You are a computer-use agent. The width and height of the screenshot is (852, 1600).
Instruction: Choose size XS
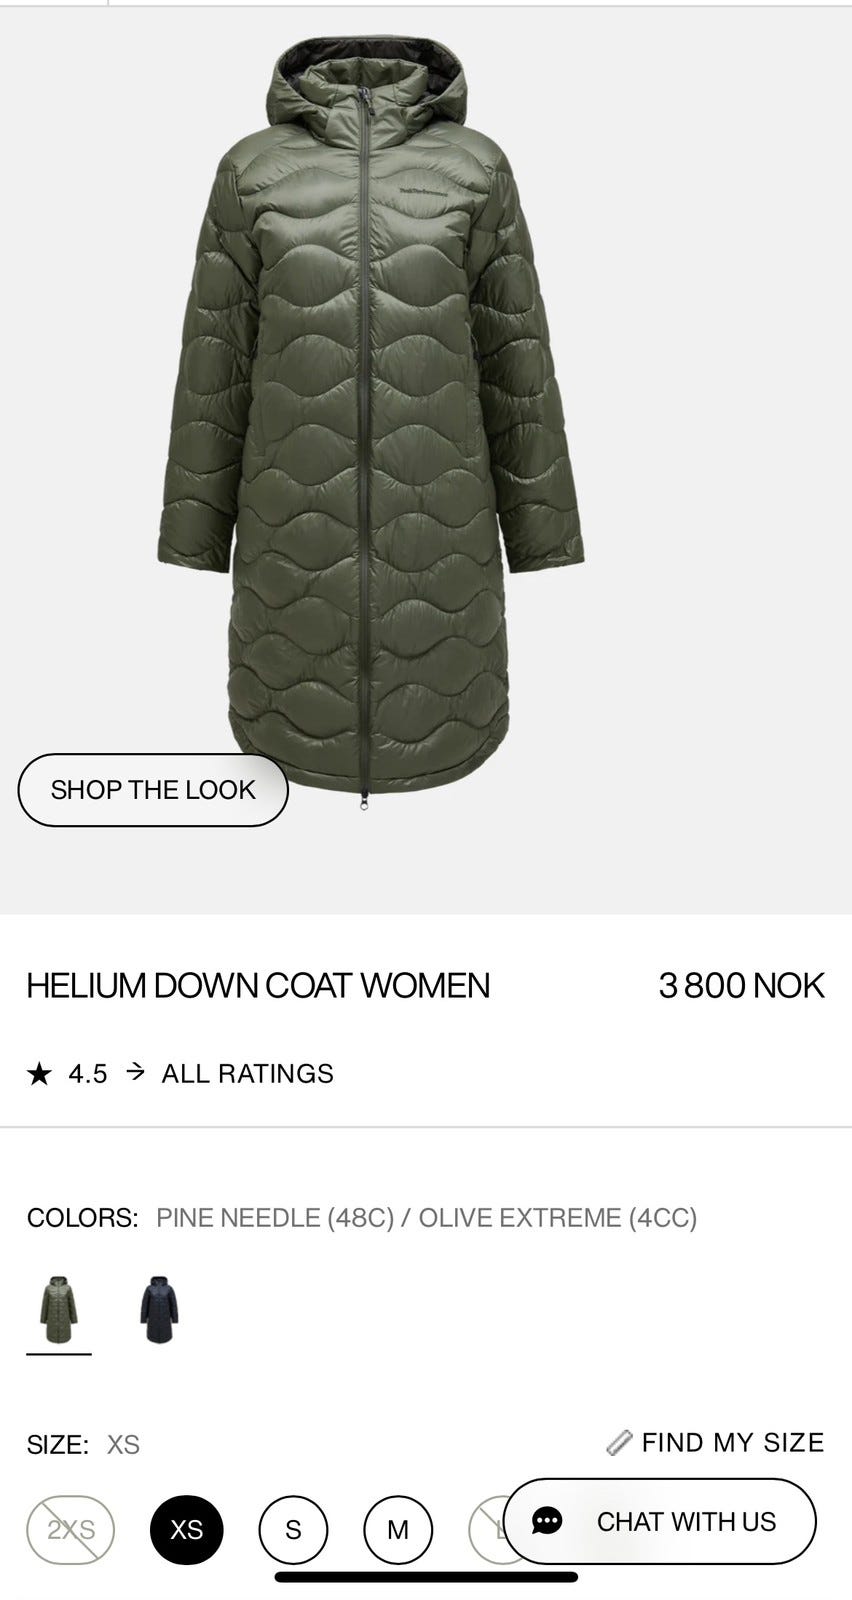click(186, 1529)
